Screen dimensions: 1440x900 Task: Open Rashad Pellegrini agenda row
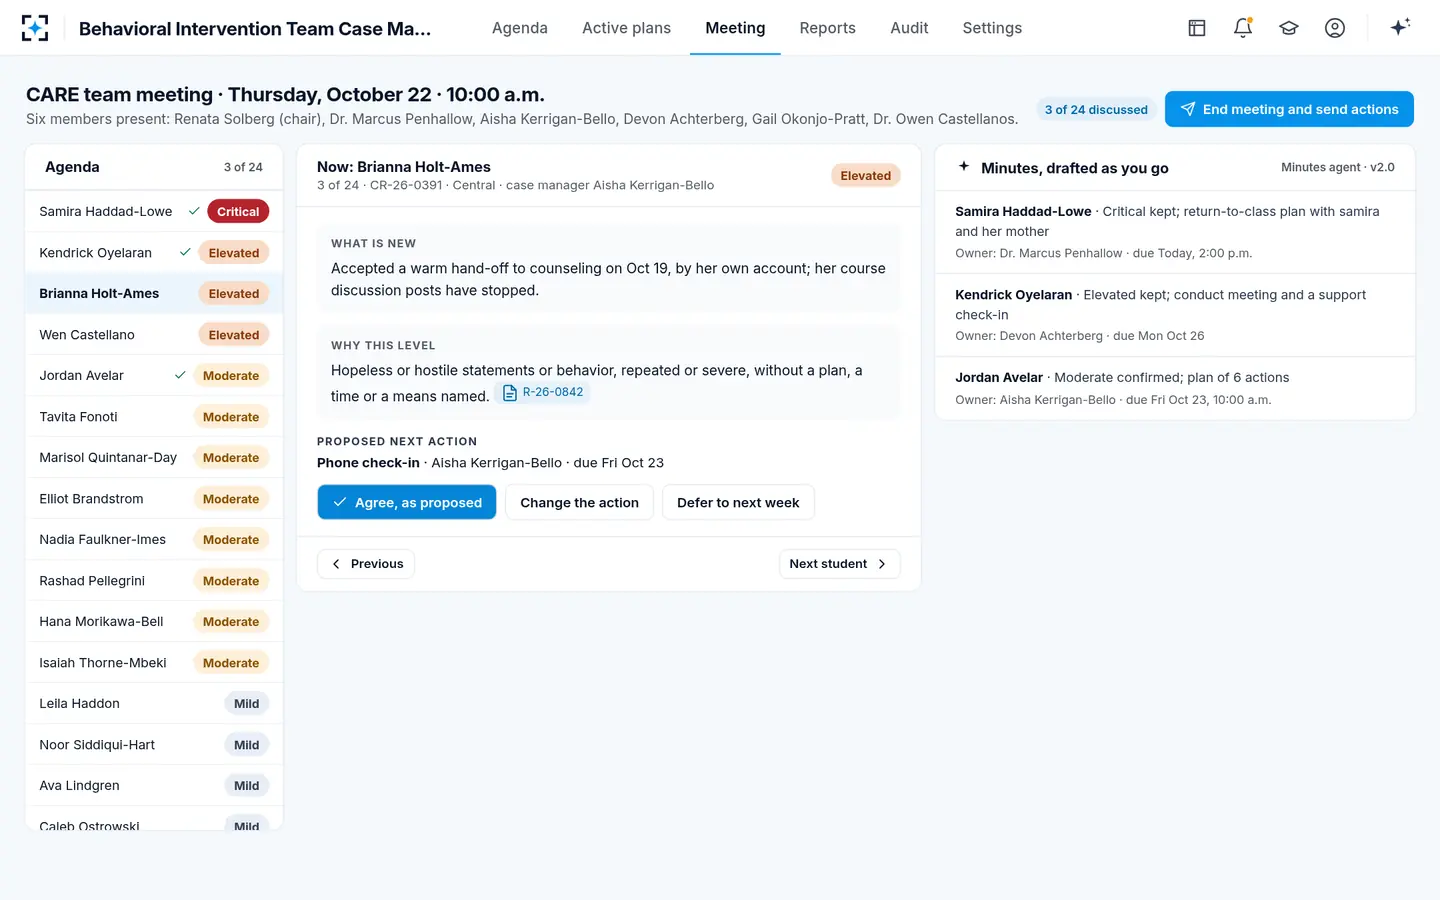pos(154,580)
